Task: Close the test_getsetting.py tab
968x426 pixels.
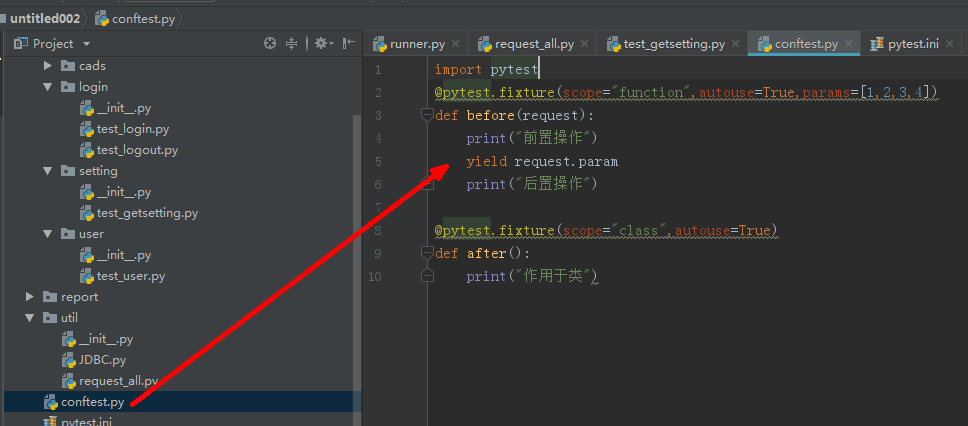Action: point(735,44)
